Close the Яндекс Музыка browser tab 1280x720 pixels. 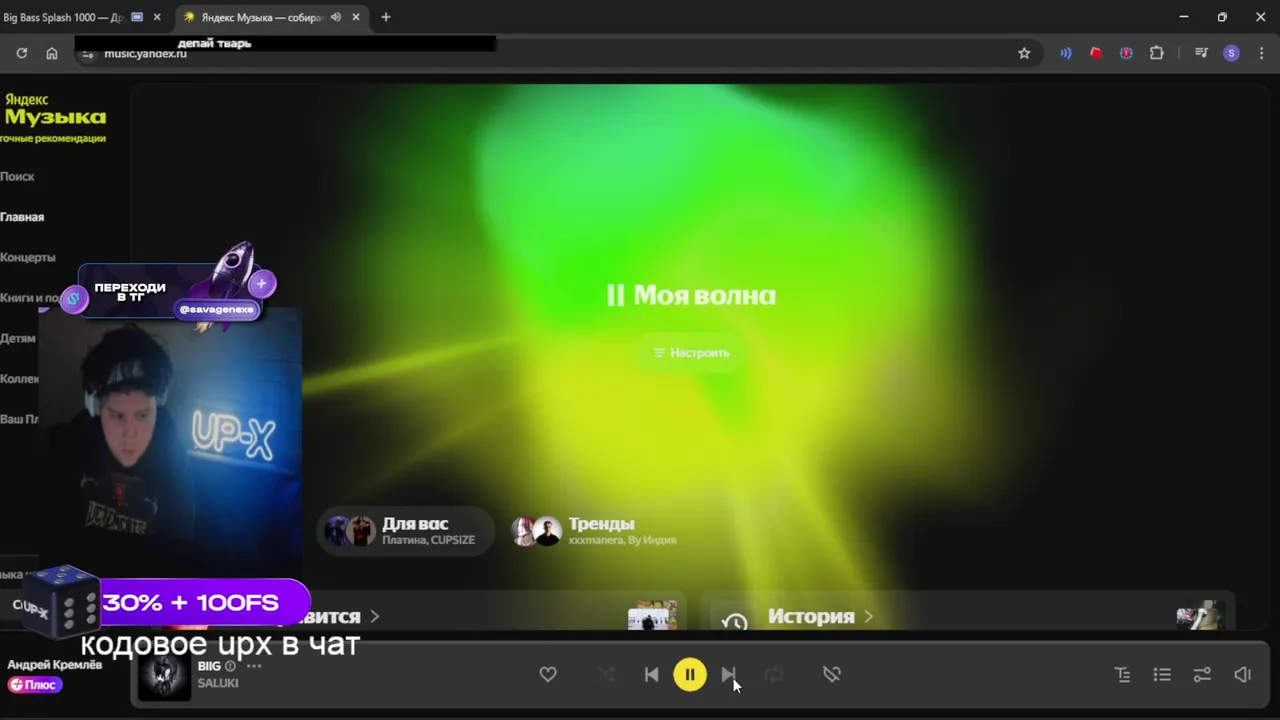tap(356, 17)
